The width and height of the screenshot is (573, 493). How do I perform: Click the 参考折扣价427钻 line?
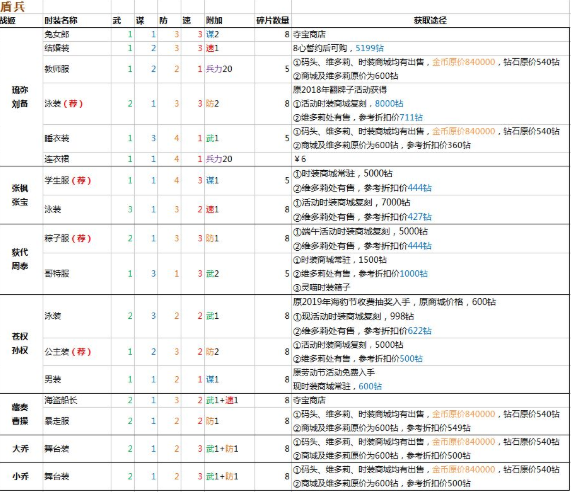362,217
